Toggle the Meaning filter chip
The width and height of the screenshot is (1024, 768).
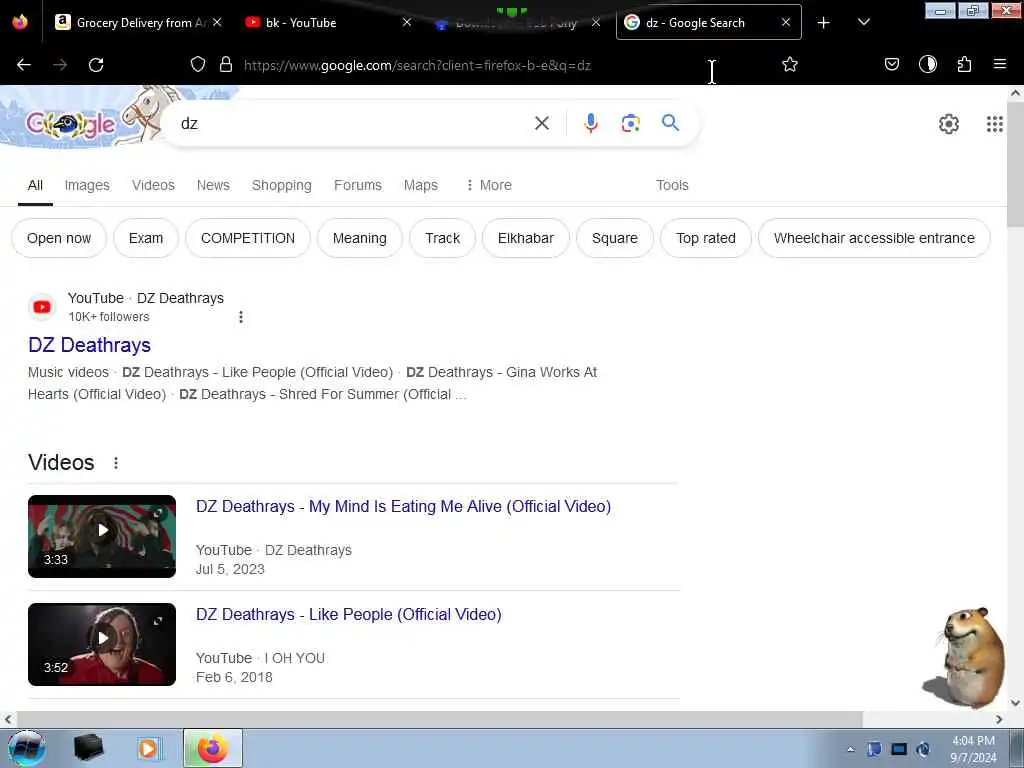pos(360,238)
